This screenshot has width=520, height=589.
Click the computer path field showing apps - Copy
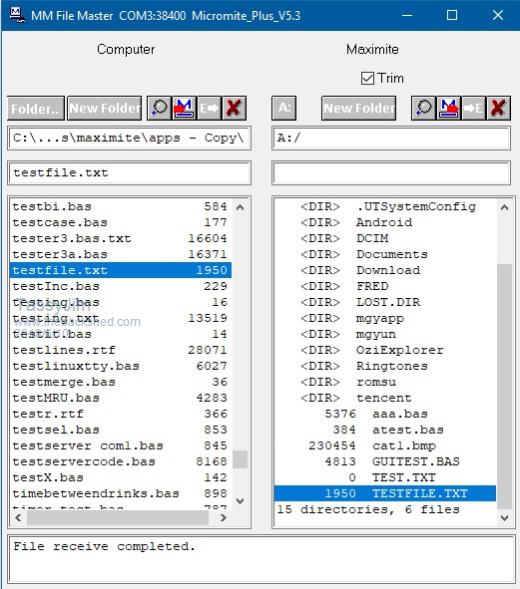click(x=129, y=138)
